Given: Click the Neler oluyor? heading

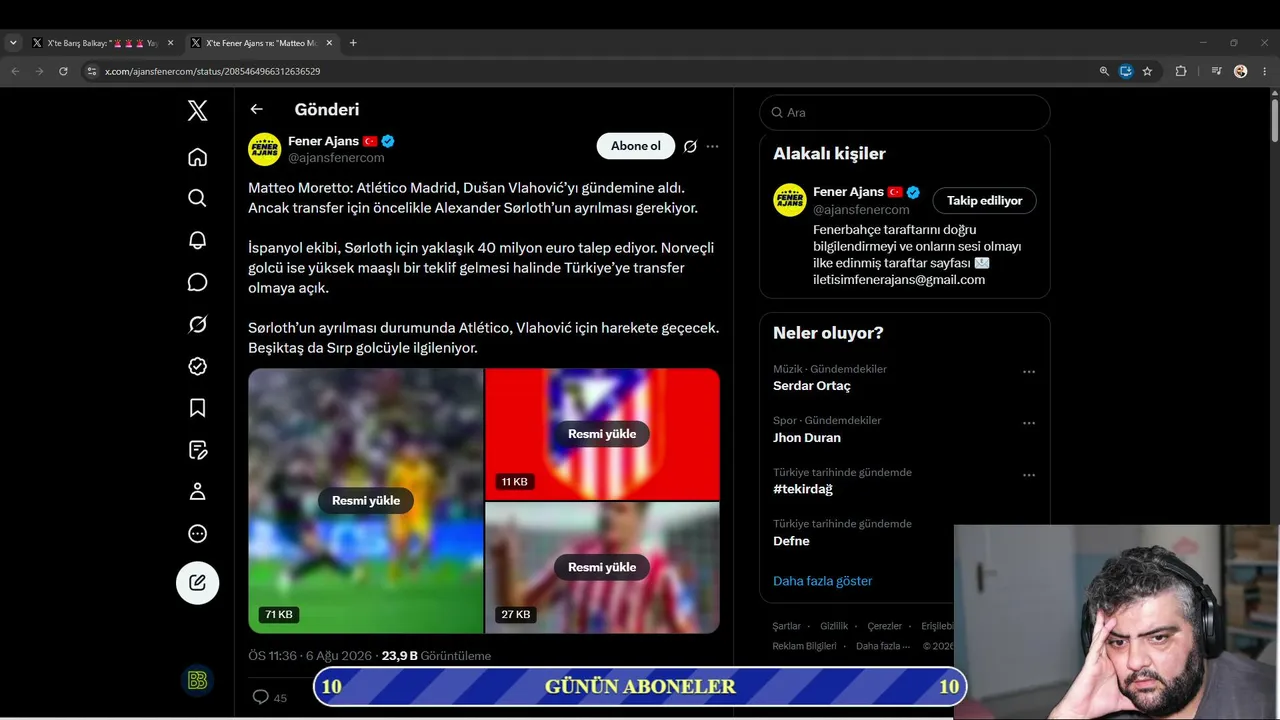Looking at the screenshot, I should click(828, 333).
